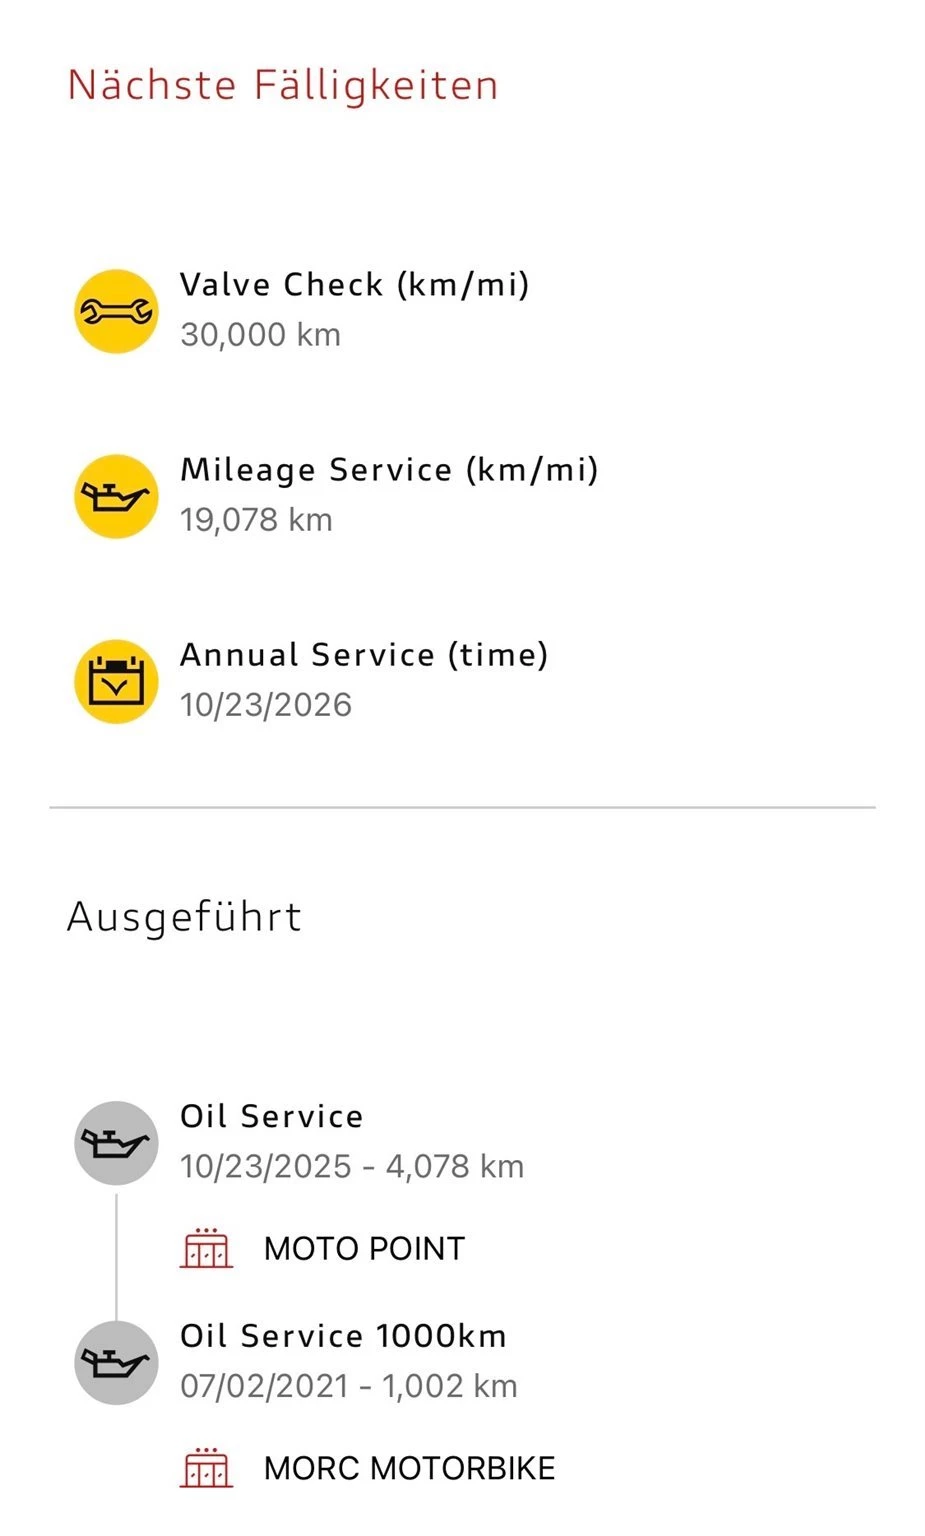Open the Valve Check (km/mi) entry
This screenshot has width=925, height=1536.
click(x=354, y=285)
